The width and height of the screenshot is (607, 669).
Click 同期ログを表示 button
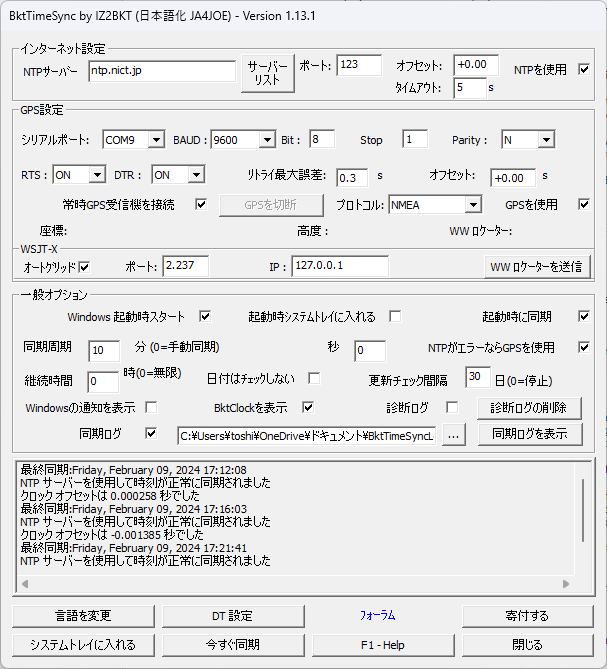(530, 434)
